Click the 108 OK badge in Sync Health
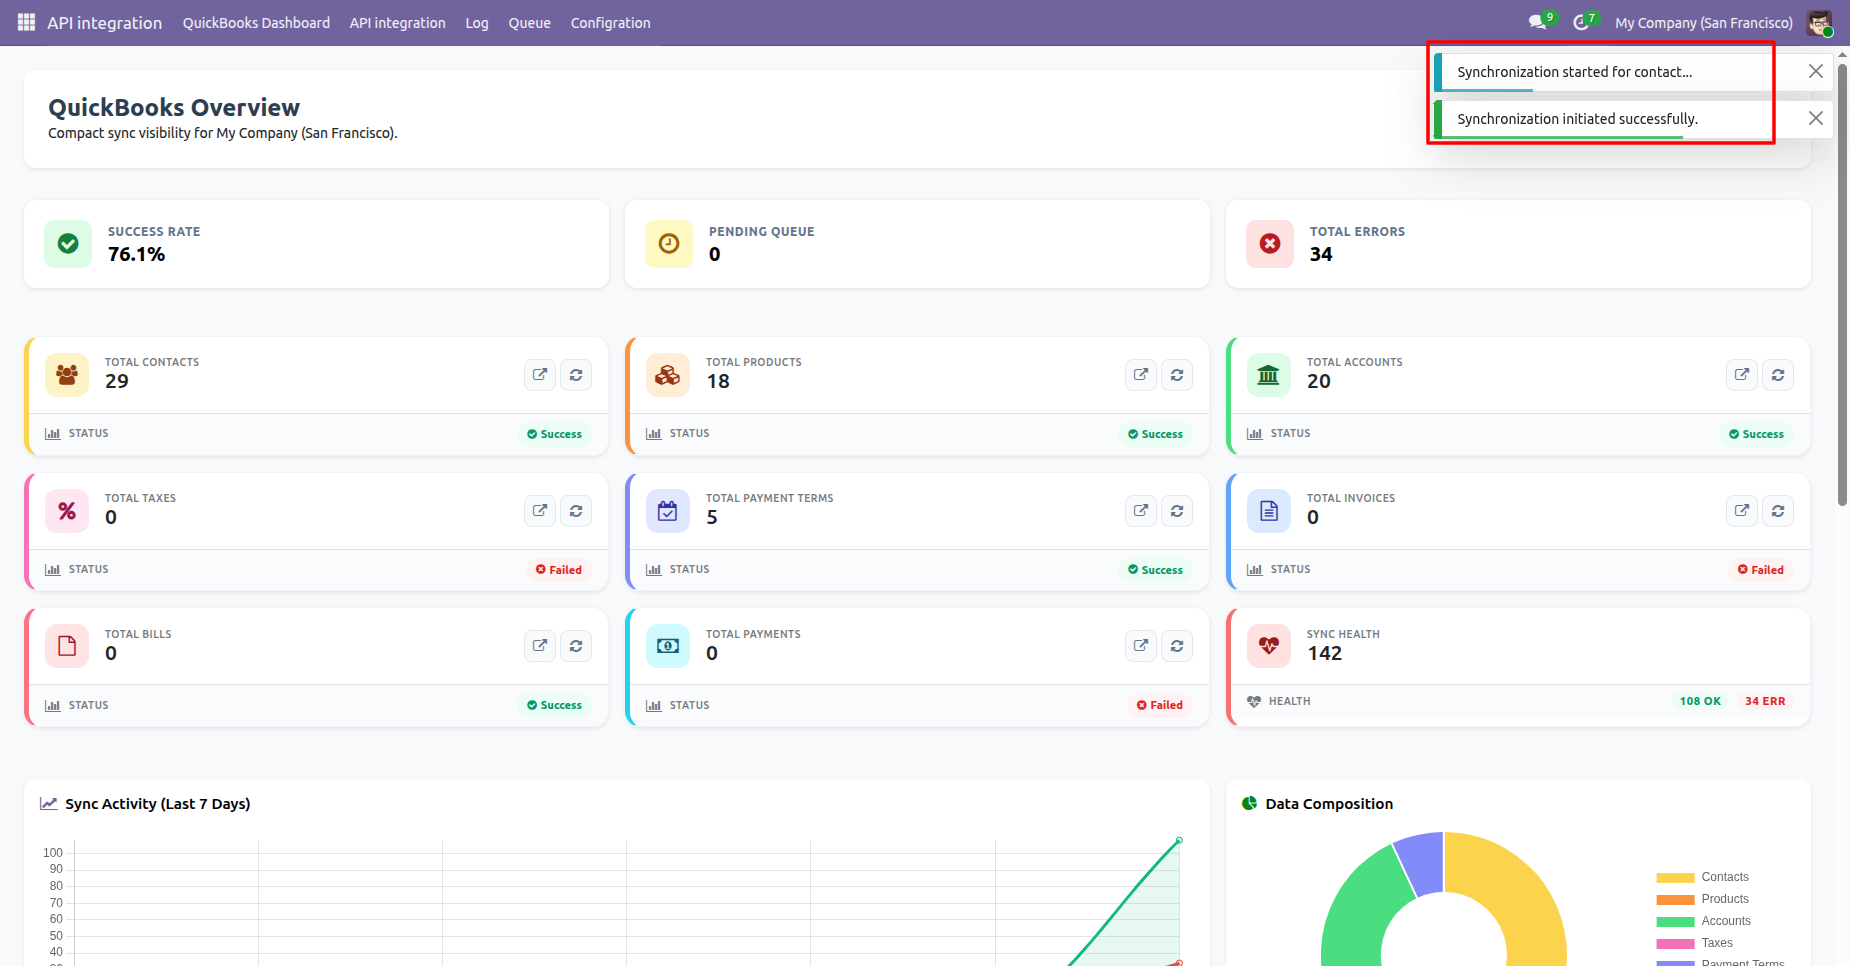Screen dimensions: 1850x966 tap(1700, 701)
